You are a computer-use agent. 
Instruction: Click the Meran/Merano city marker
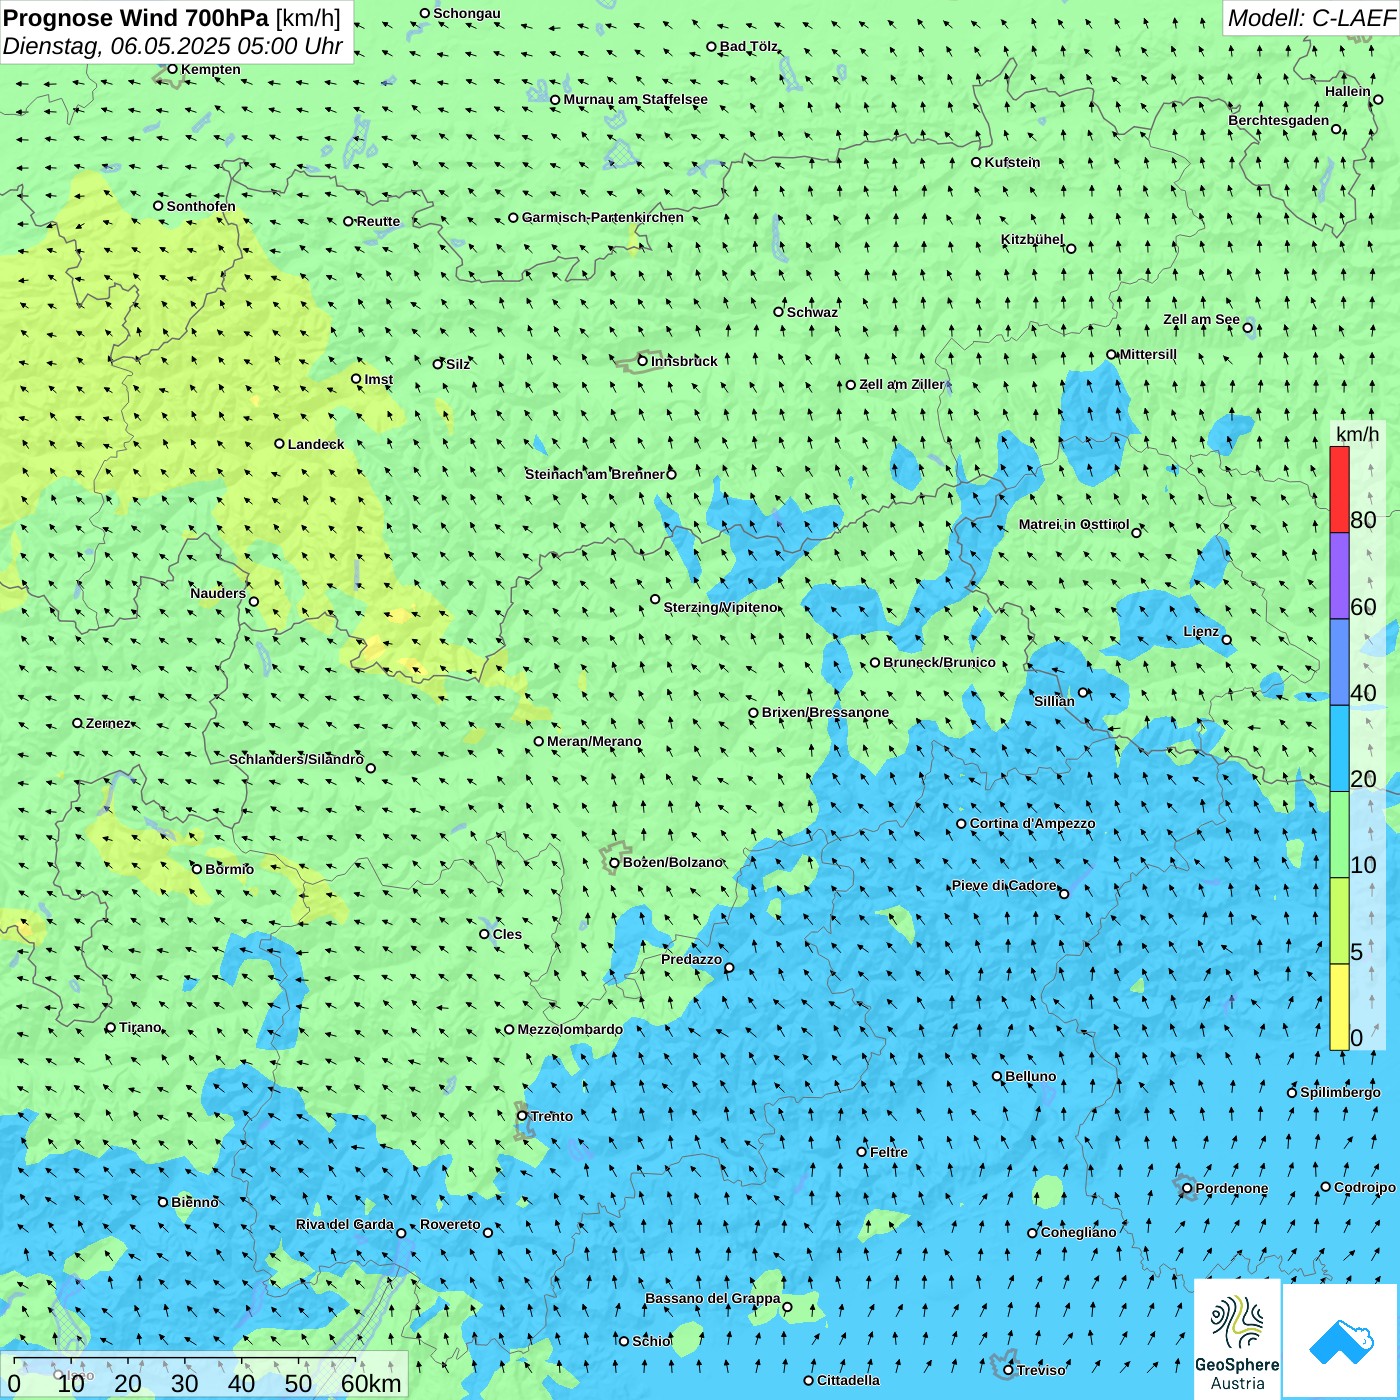point(539,741)
